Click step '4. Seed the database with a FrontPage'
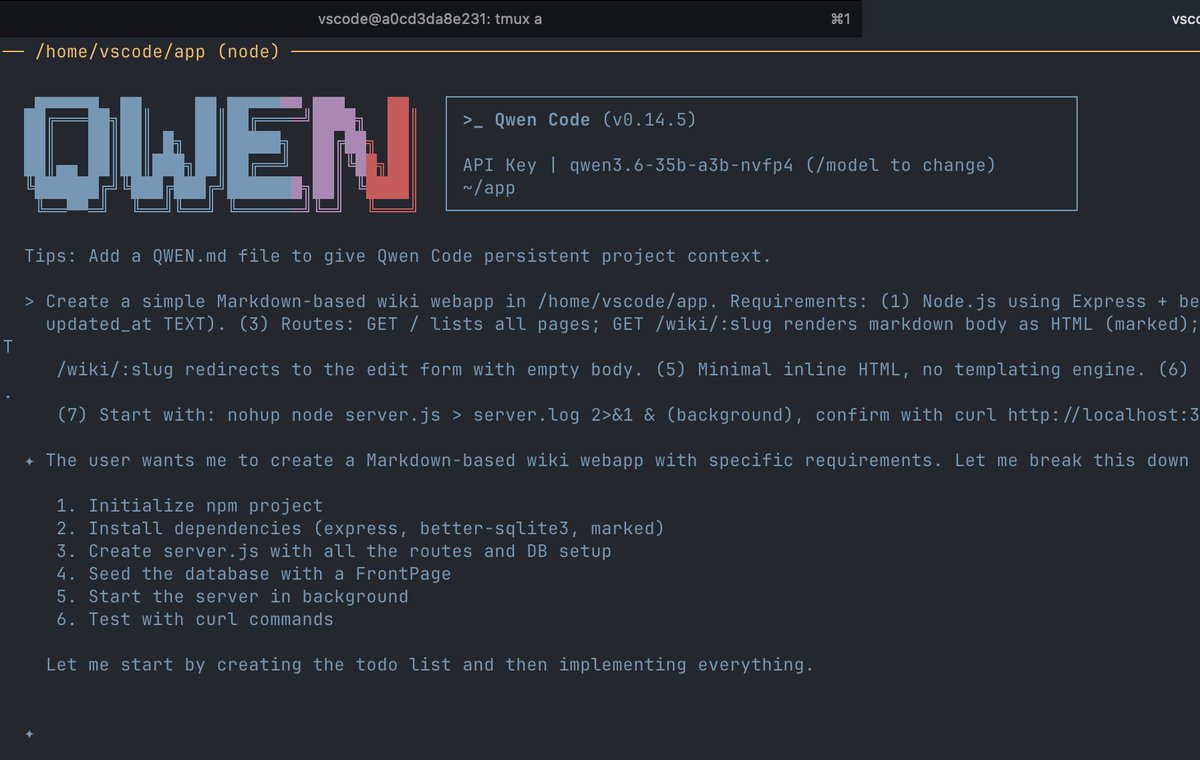Image resolution: width=1200 pixels, height=760 pixels. point(254,574)
